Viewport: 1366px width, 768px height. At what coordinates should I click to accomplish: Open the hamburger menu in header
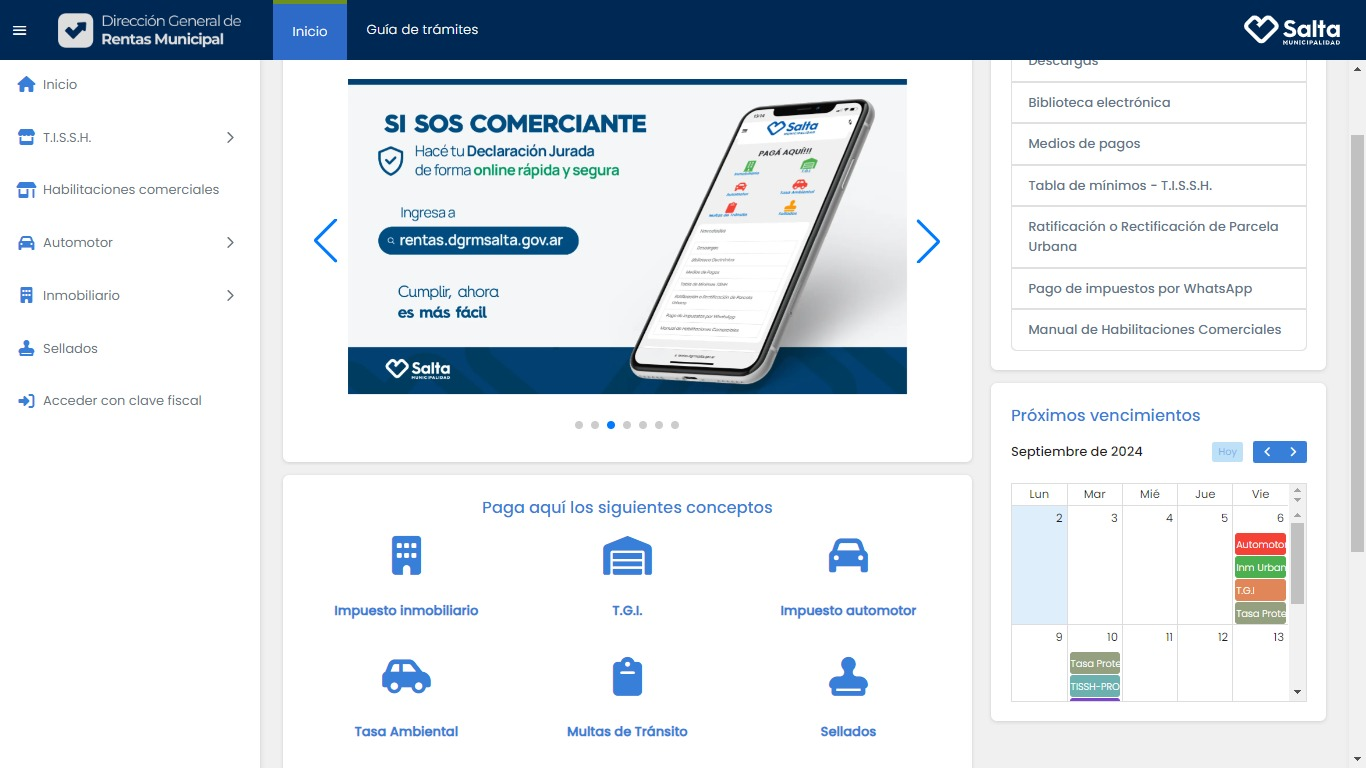[x=19, y=30]
